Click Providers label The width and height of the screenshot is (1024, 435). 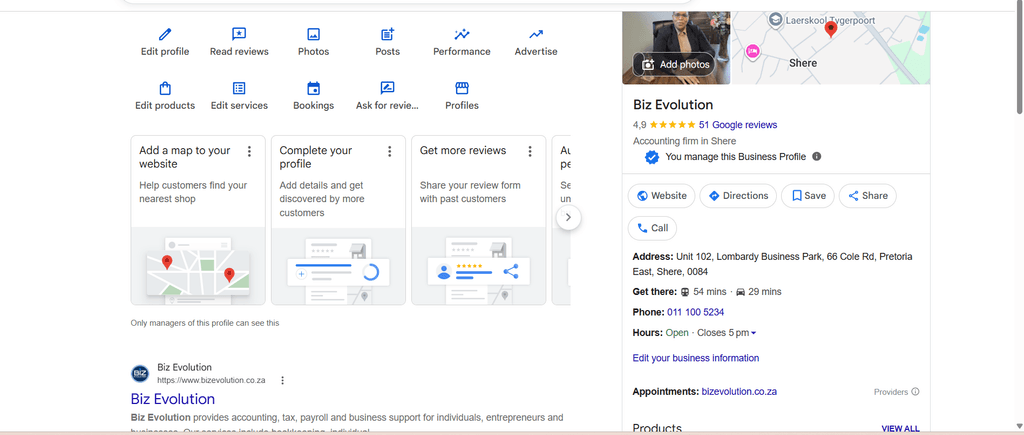pos(891,392)
